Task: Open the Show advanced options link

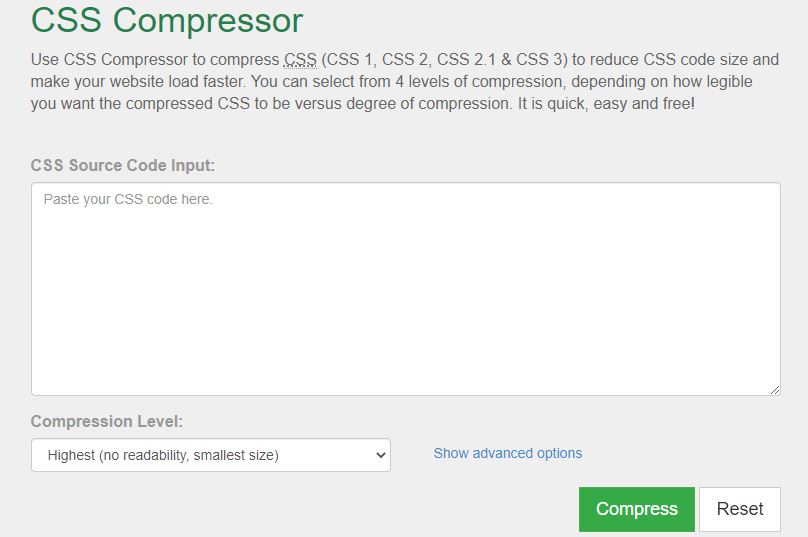Action: [508, 454]
